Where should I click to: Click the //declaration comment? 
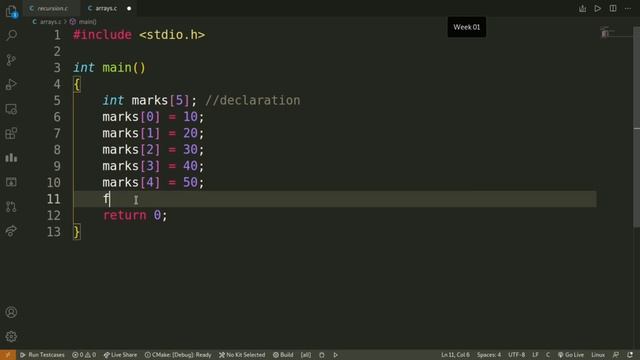[253, 100]
